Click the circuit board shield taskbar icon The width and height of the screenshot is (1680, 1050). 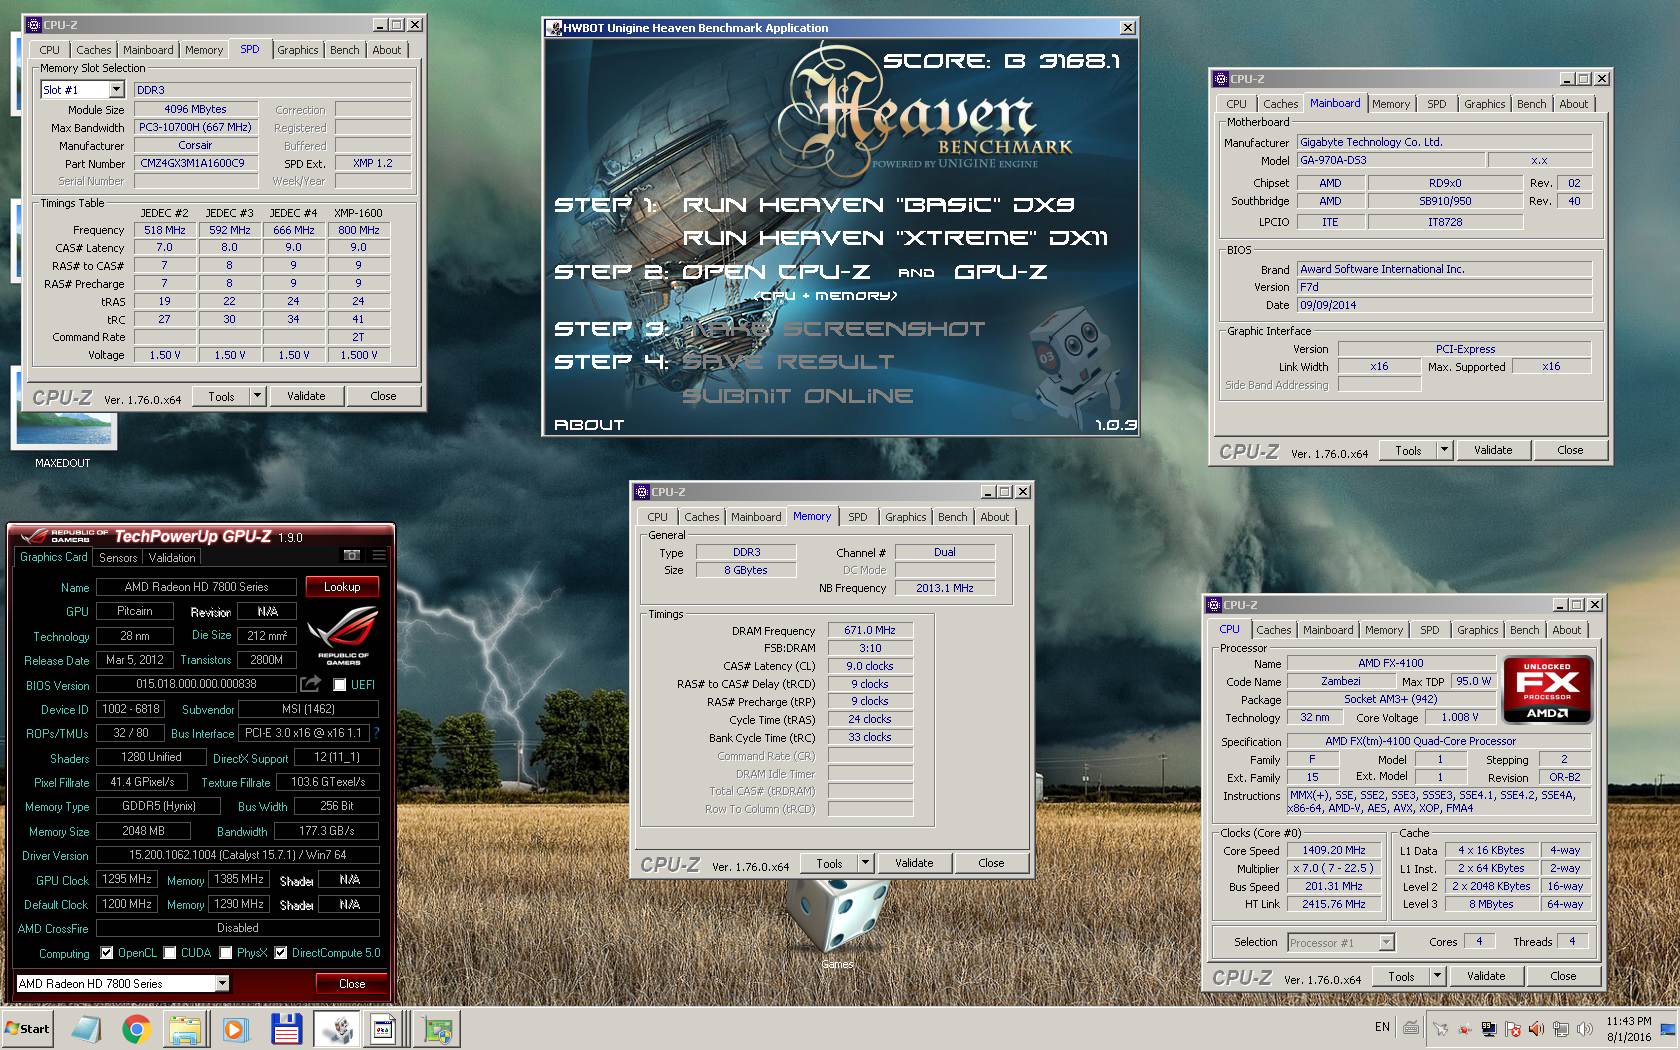click(x=437, y=1029)
